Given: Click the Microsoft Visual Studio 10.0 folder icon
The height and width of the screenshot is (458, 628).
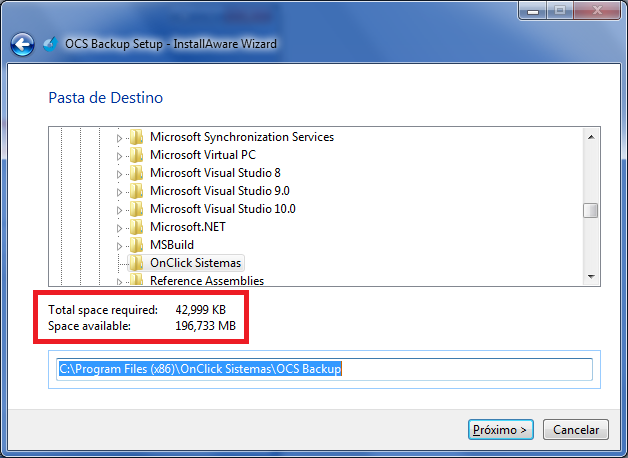Looking at the screenshot, I should pyautogui.click(x=136, y=209).
